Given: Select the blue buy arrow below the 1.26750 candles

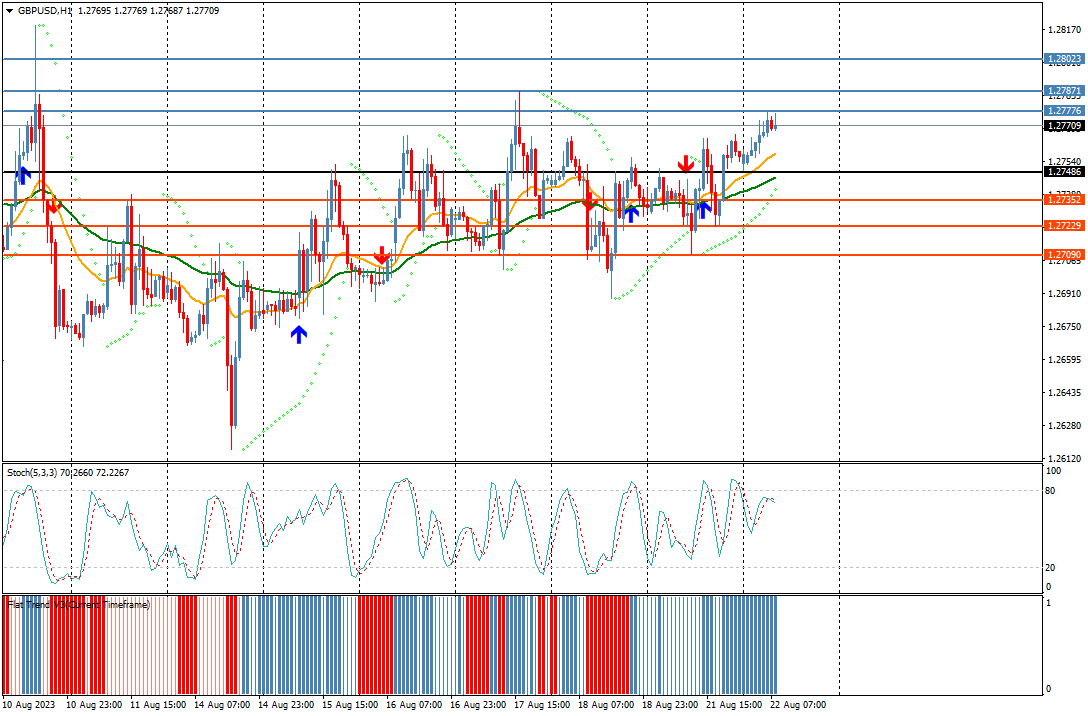Looking at the screenshot, I should [x=298, y=335].
